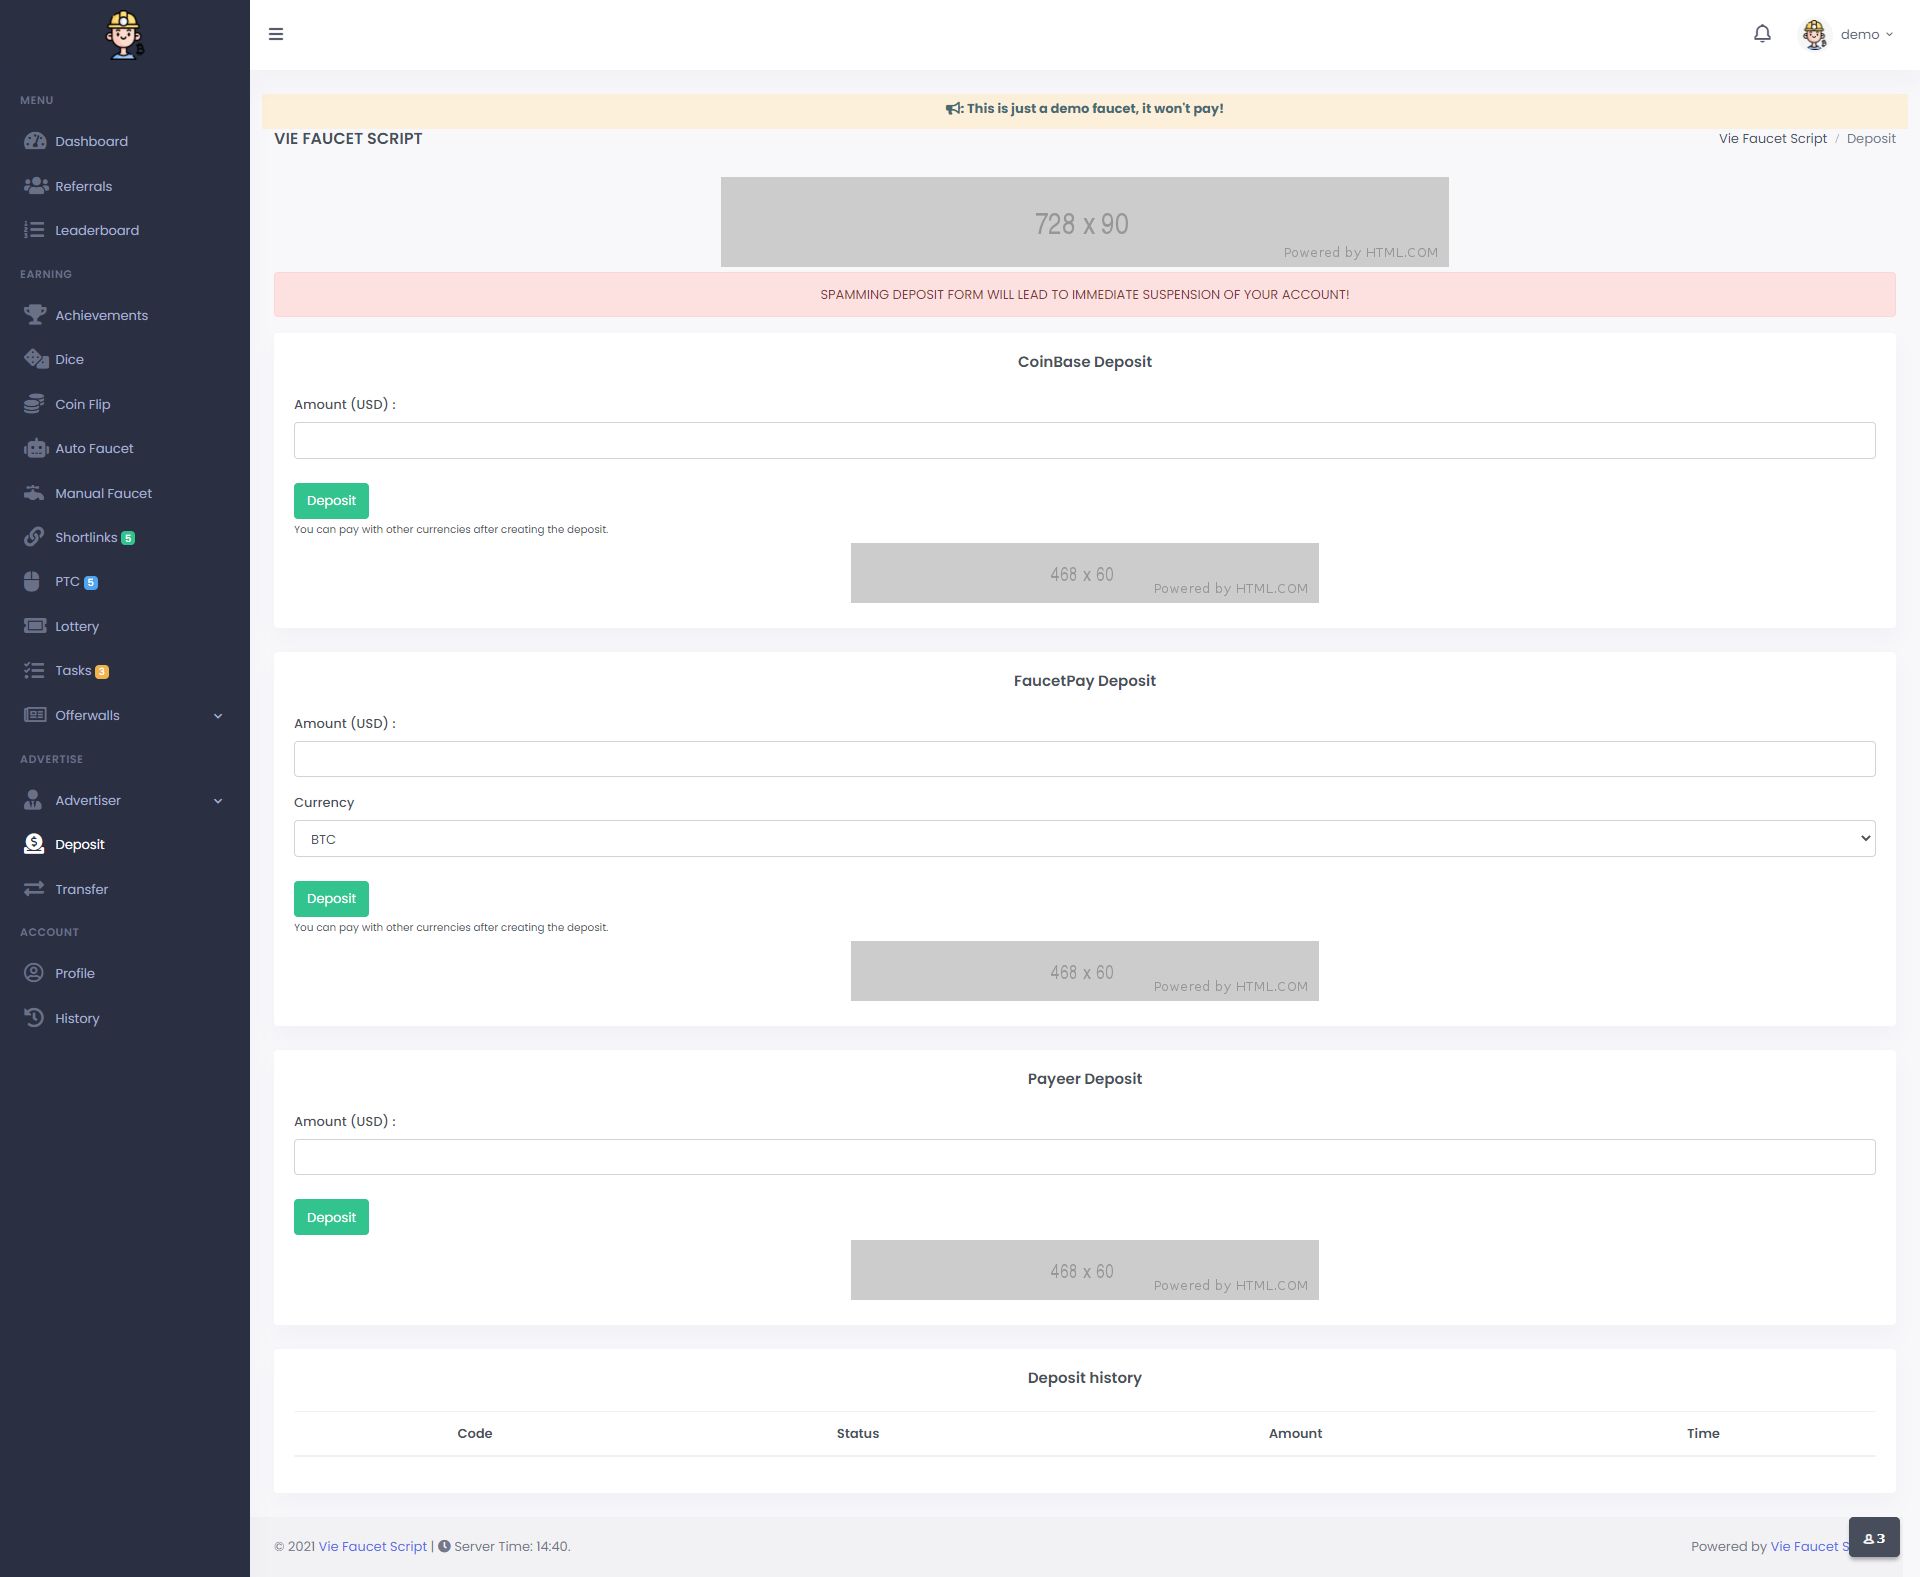
Task: Open the notifications bell icon
Action: pos(1762,34)
